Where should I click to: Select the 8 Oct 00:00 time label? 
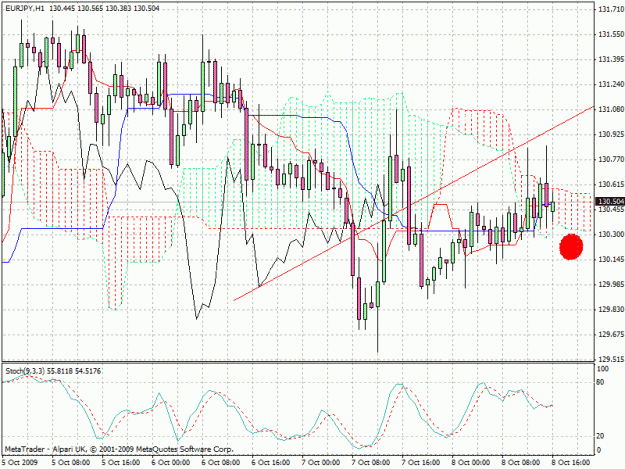point(471,462)
